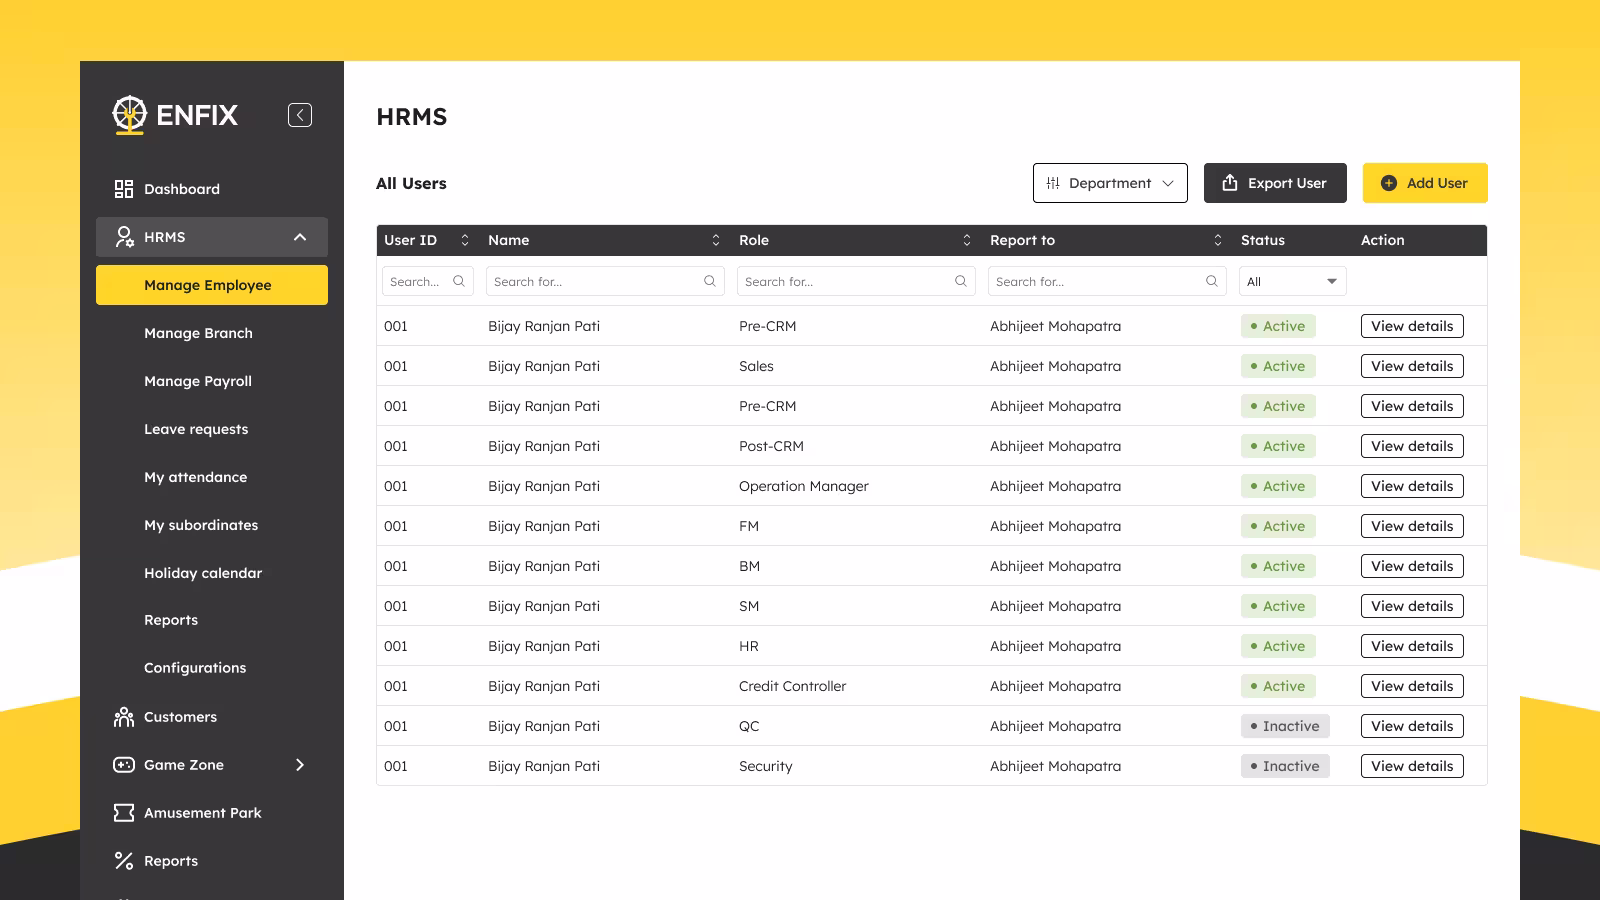Click the Name search field
Screen dimensions: 1600x900
pos(605,281)
